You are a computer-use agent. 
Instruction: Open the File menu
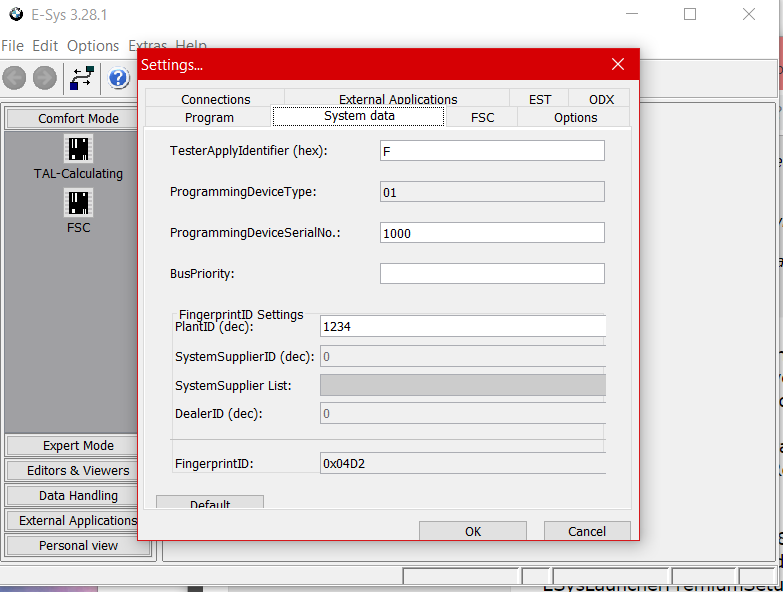pos(12,46)
